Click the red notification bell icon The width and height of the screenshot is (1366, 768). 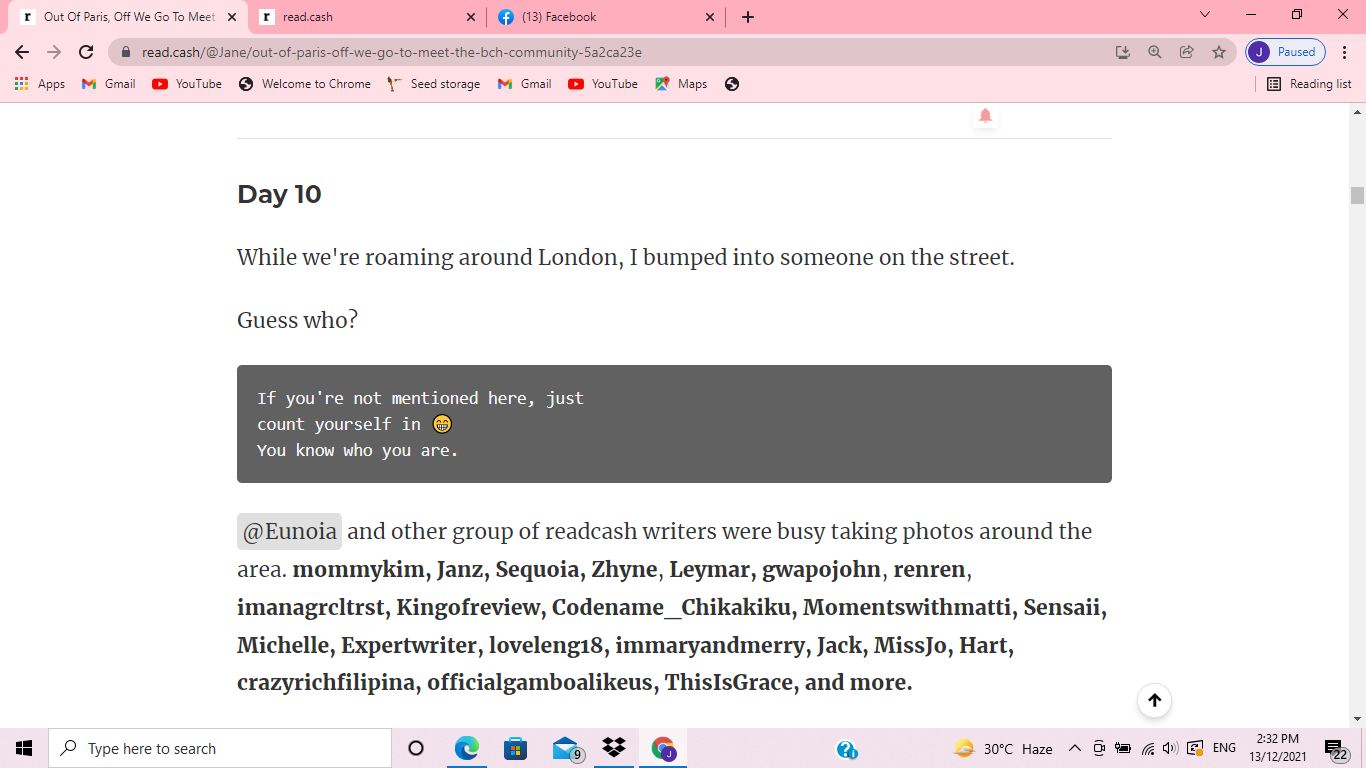click(x=985, y=116)
